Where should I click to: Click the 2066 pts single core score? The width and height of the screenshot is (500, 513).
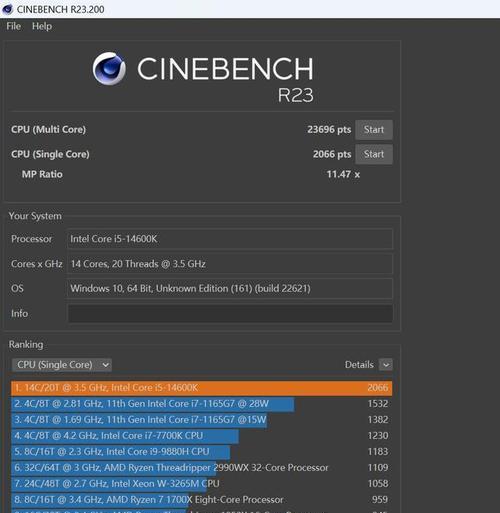coord(332,154)
